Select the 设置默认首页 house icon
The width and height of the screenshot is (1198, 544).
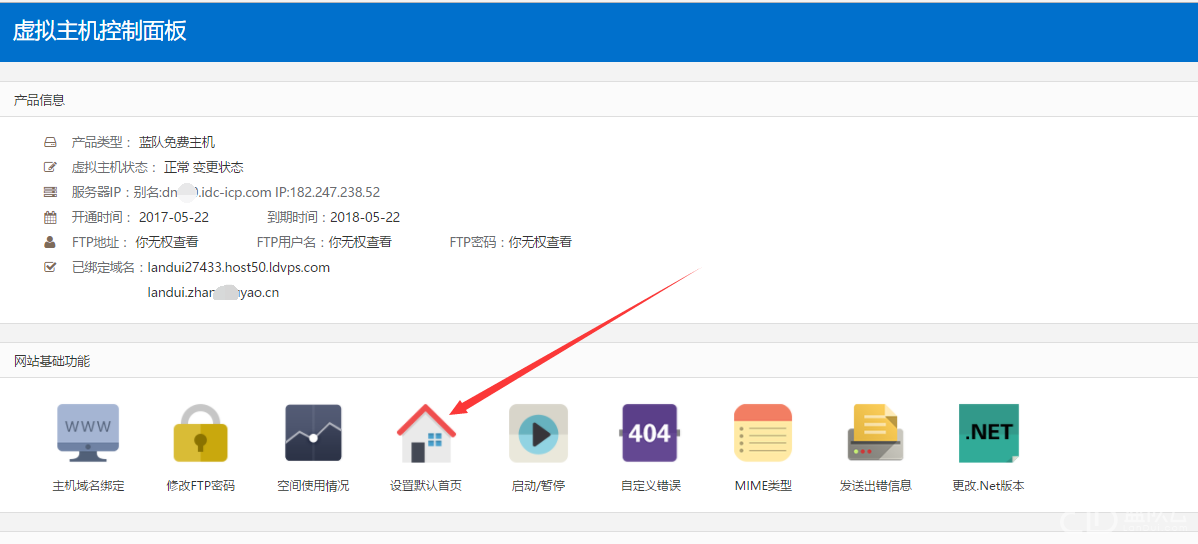point(426,433)
